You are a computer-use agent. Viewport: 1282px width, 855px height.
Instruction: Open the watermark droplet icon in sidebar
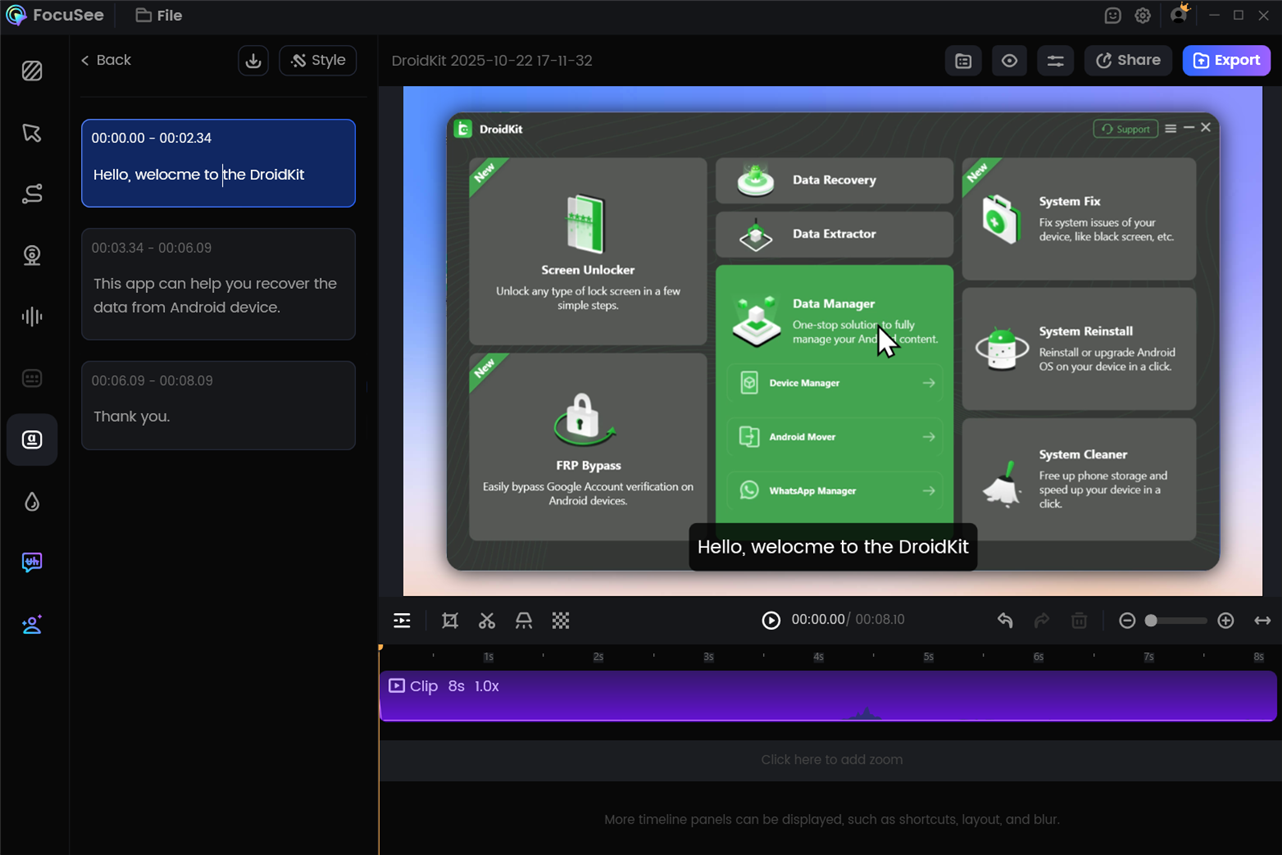click(x=32, y=501)
